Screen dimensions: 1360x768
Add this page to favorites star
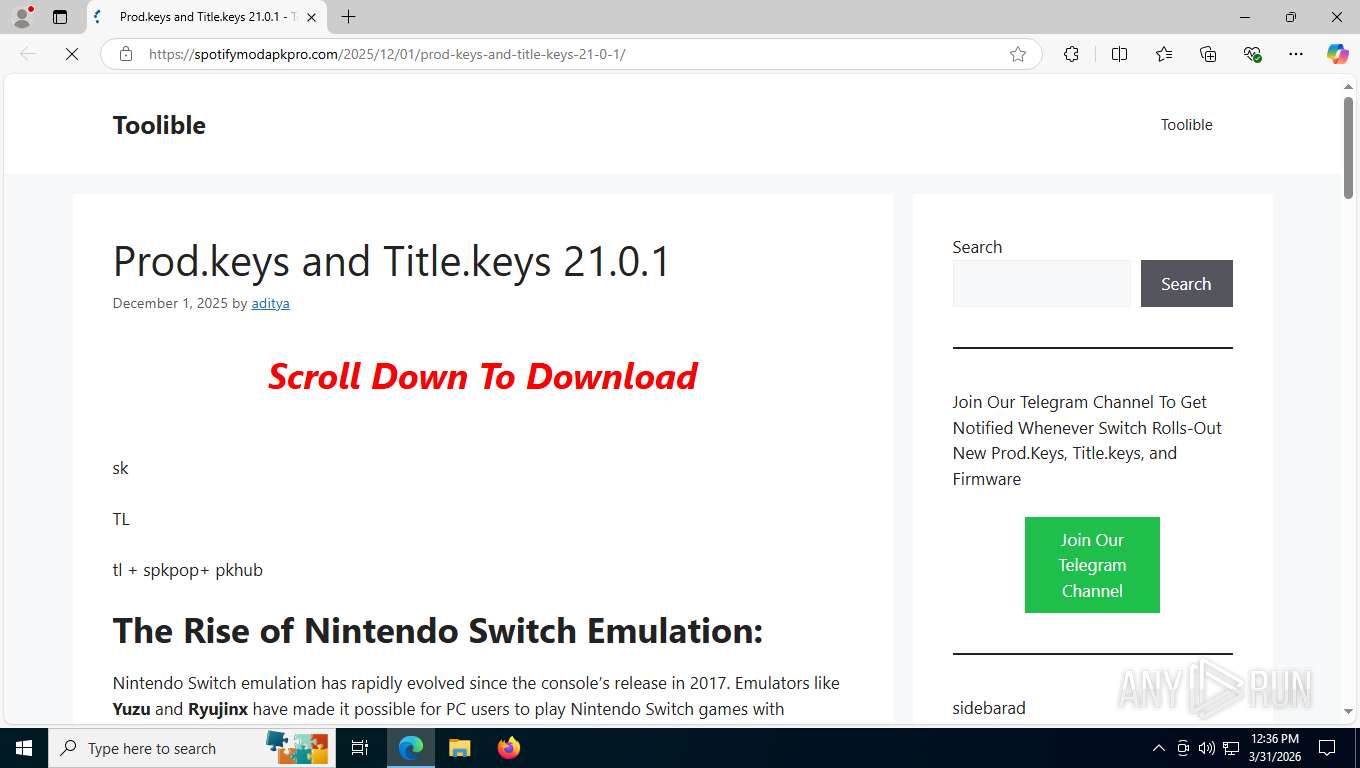click(1018, 54)
